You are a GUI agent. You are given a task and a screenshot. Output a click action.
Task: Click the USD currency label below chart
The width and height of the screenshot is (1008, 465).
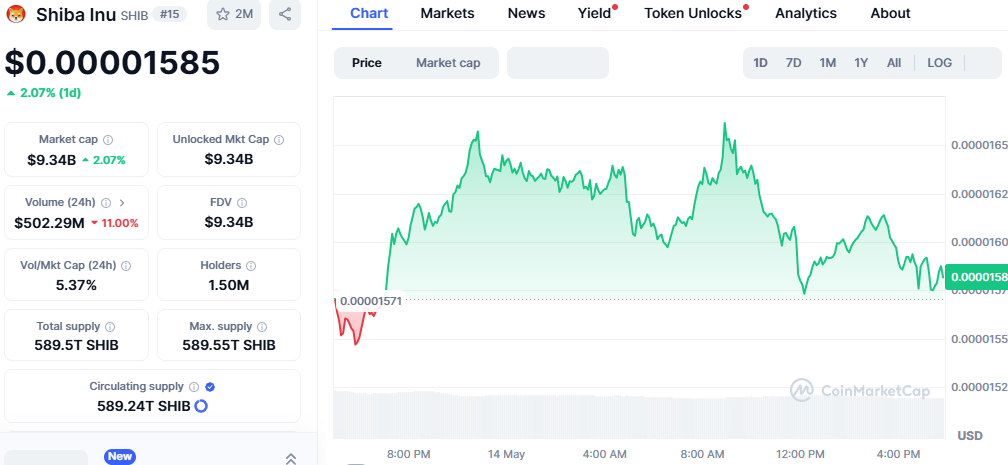coord(970,435)
